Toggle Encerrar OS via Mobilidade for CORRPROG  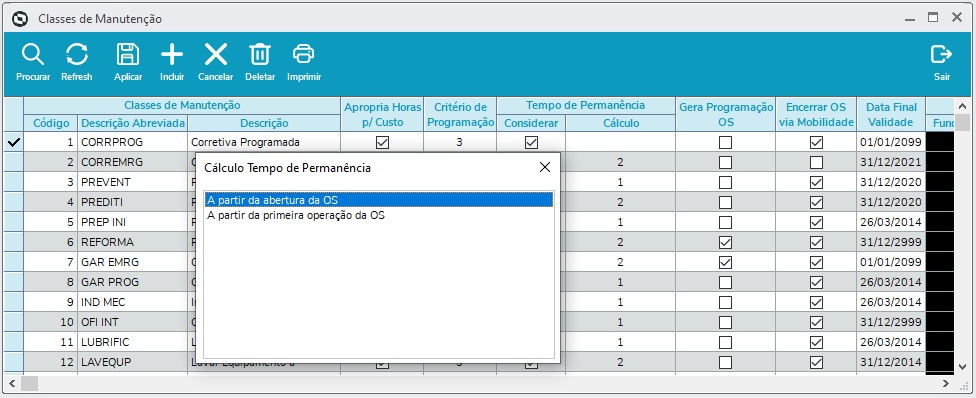[x=816, y=143]
